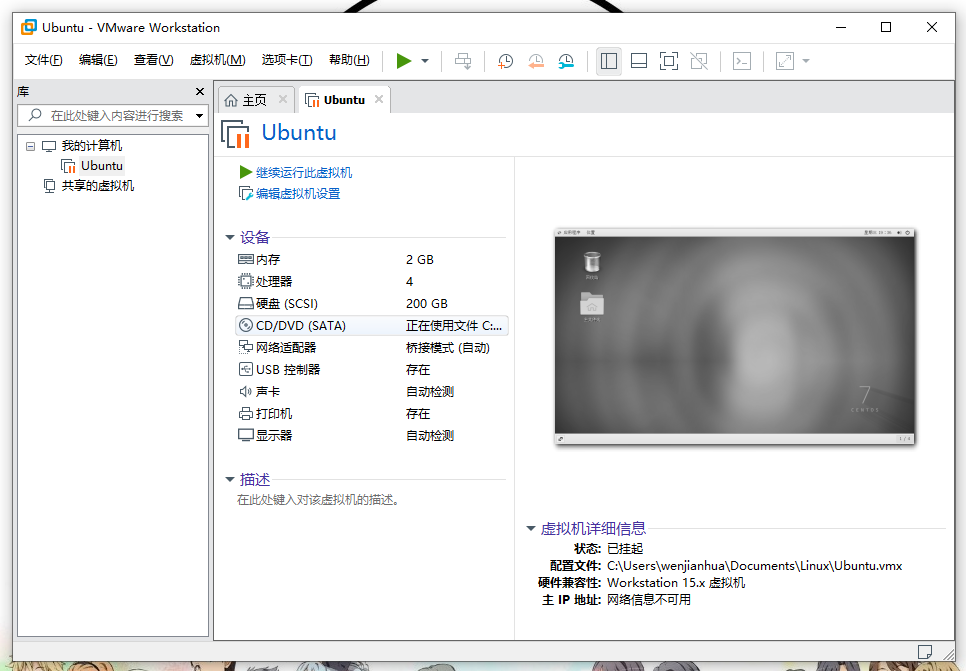
Task: Enter full screen mode icon
Action: coord(668,61)
